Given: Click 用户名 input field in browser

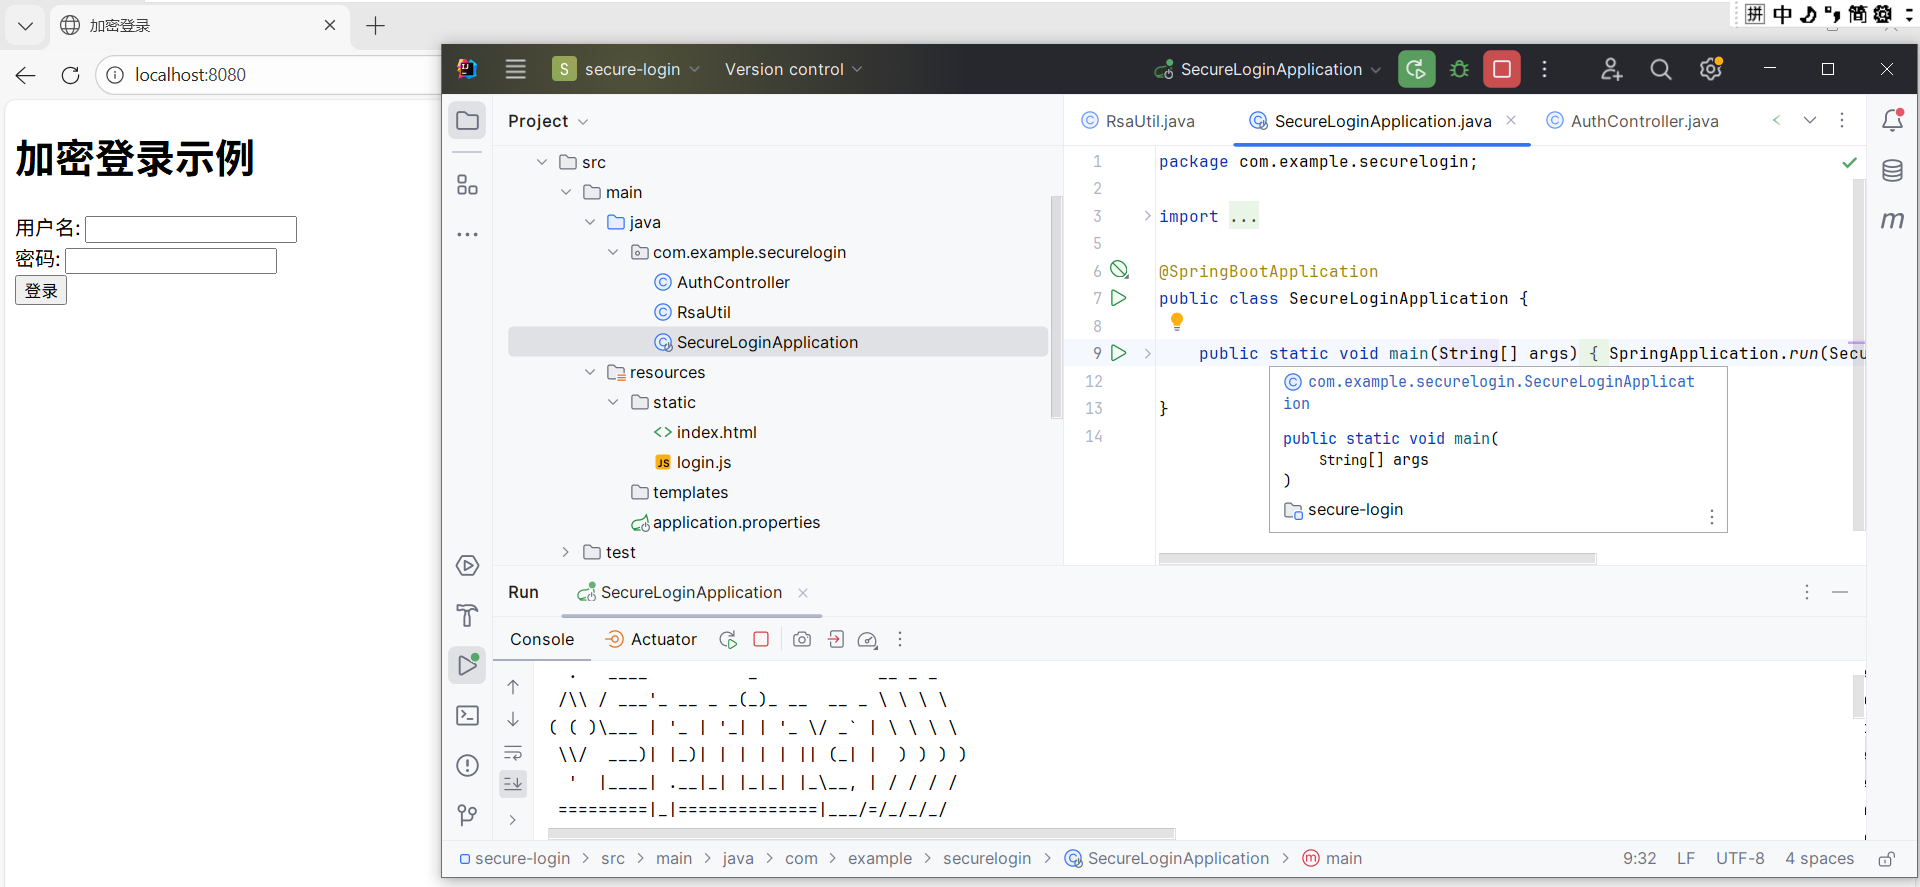Looking at the screenshot, I should (x=191, y=229).
